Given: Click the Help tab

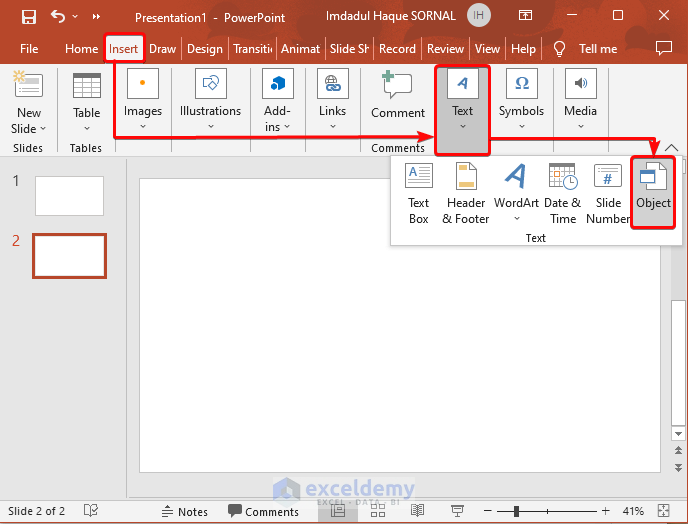Looking at the screenshot, I should coord(523,49).
